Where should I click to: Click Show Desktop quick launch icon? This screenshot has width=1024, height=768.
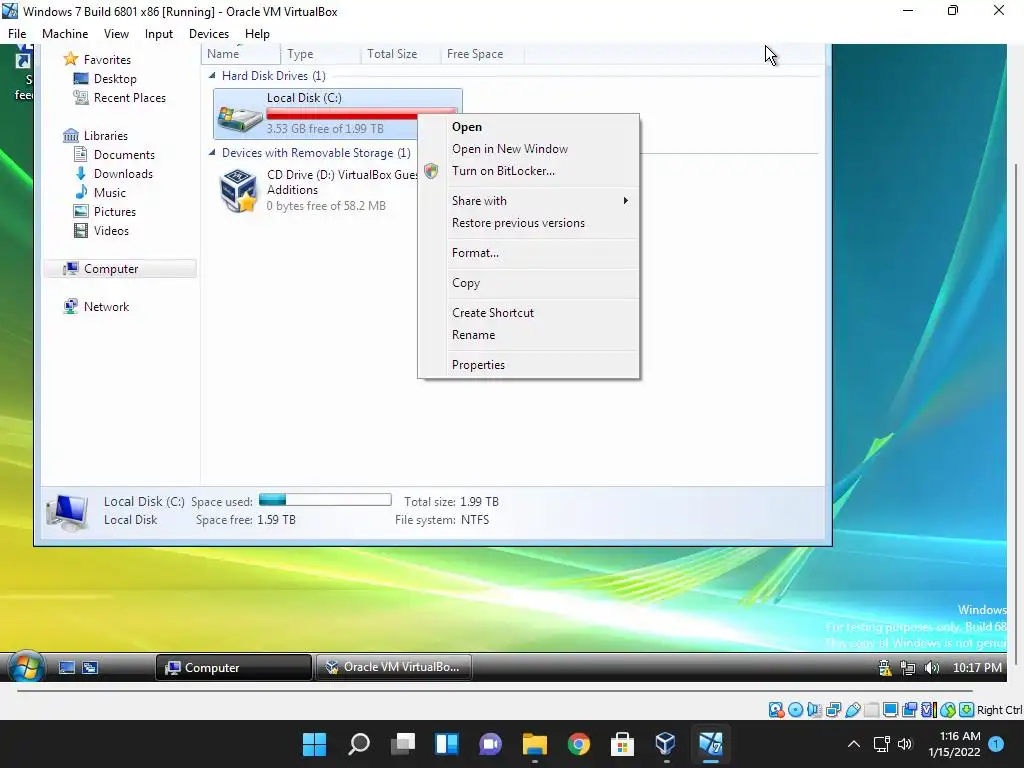coord(67,667)
